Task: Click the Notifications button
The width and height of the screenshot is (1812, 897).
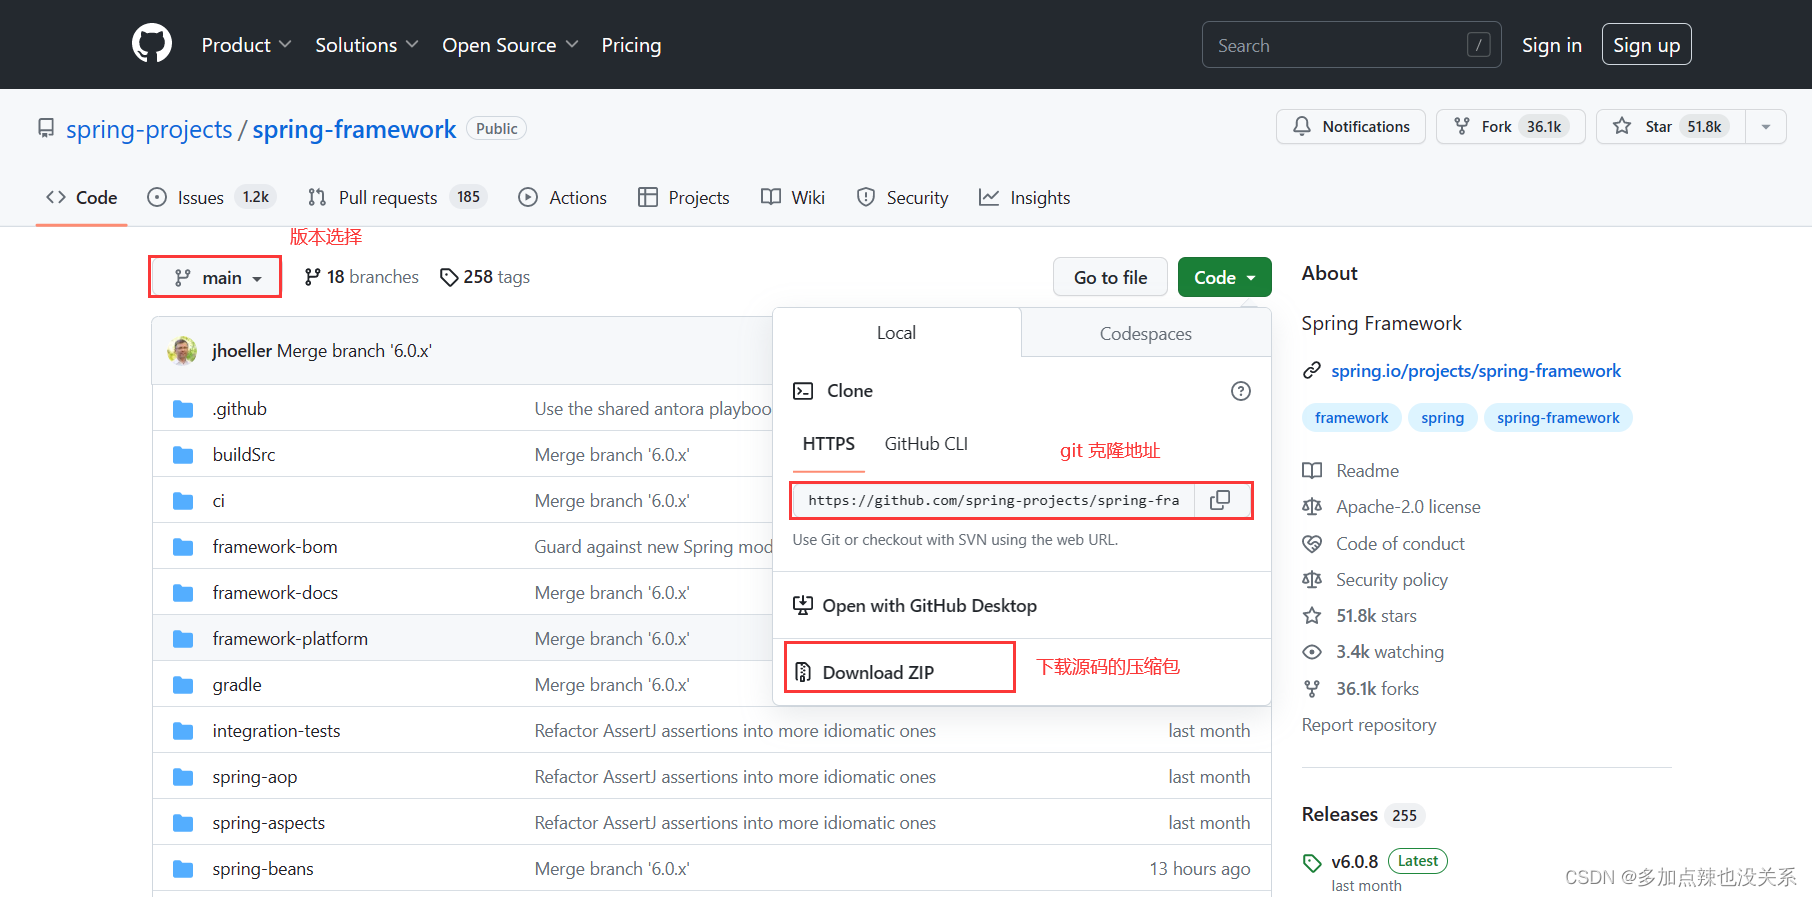Action: (x=1350, y=126)
